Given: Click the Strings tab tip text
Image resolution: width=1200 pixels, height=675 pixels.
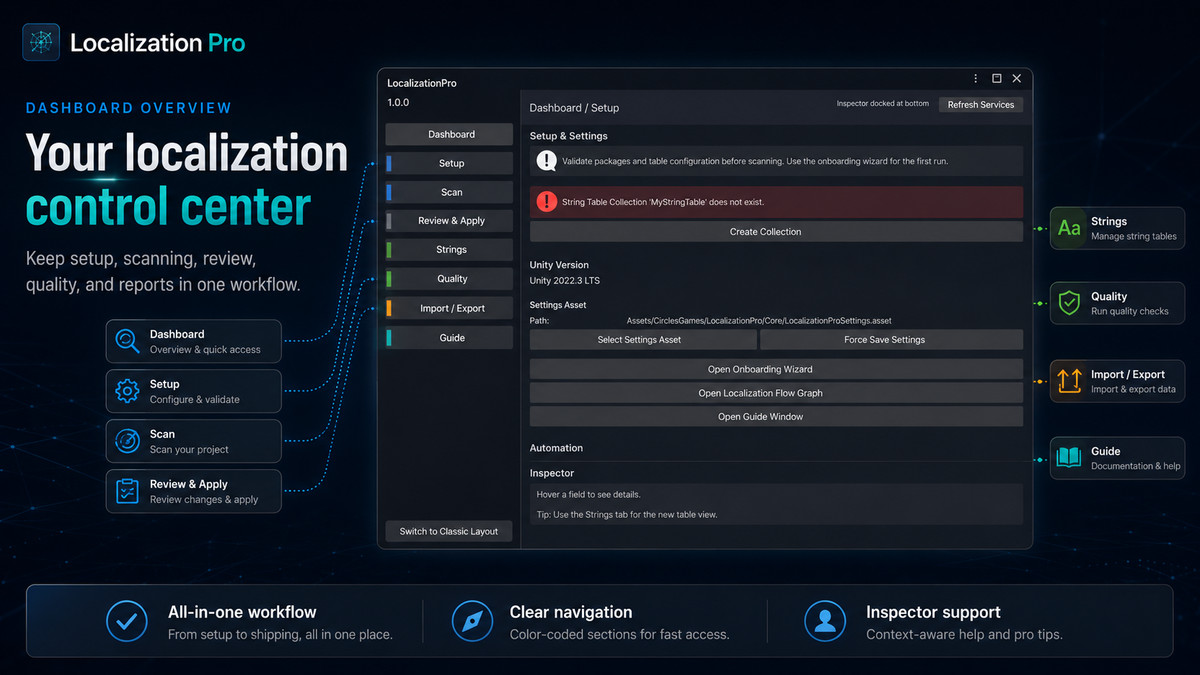Looking at the screenshot, I should 626,515.
